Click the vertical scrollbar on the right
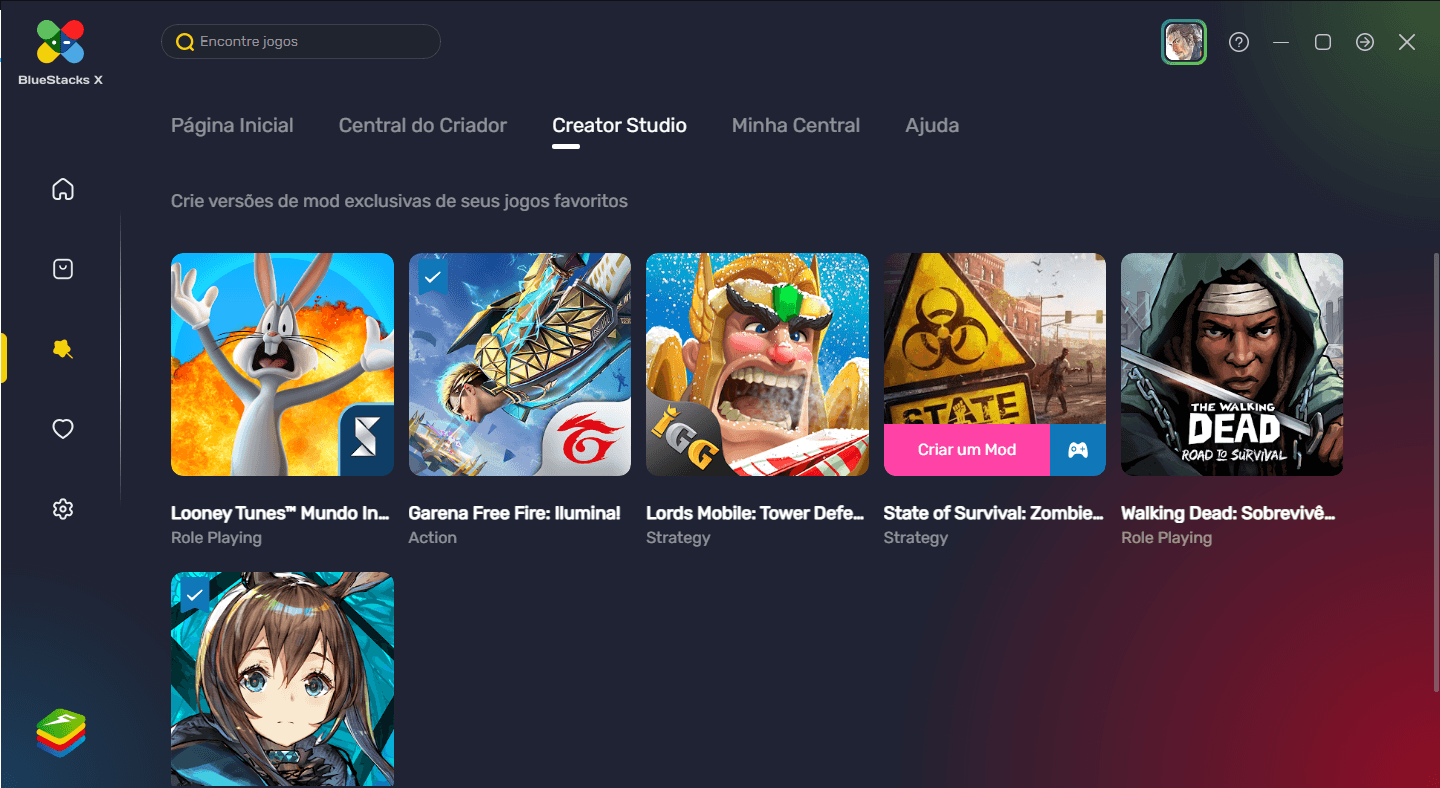This screenshot has width=1440, height=788. point(1436,470)
